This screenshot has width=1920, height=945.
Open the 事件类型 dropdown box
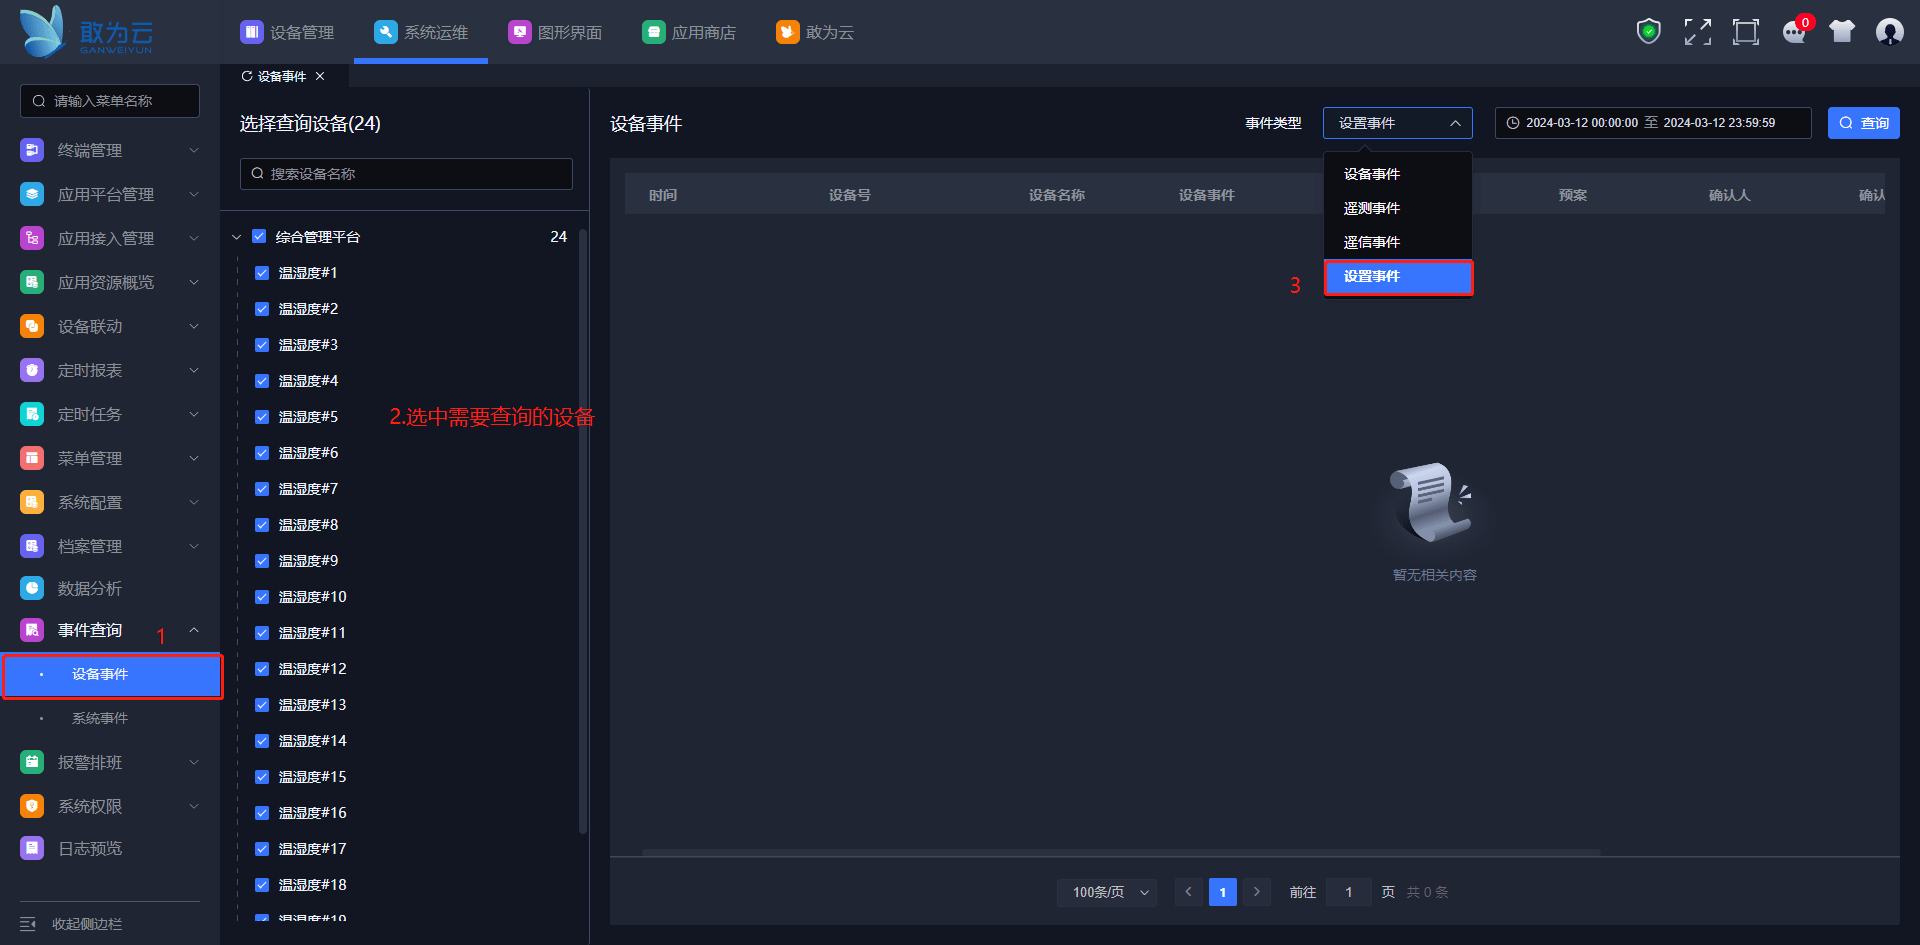[1398, 123]
